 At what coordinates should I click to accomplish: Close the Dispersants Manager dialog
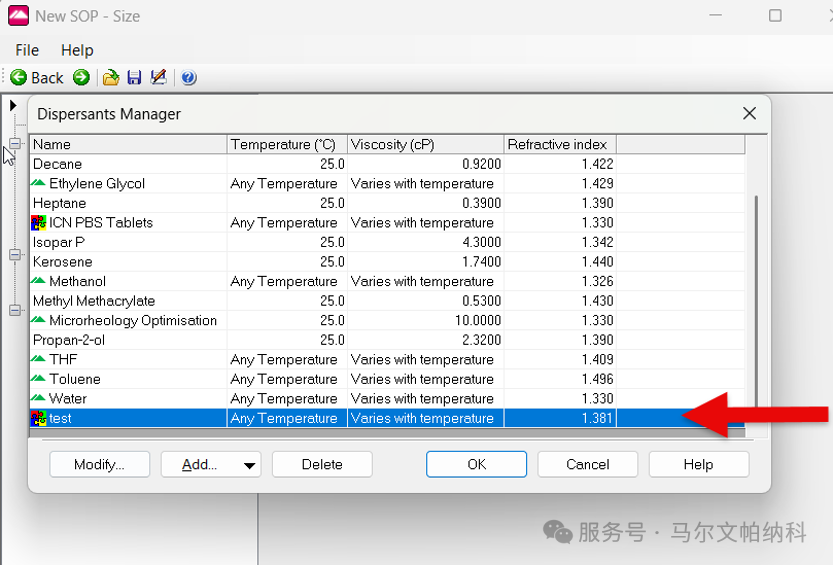750,113
